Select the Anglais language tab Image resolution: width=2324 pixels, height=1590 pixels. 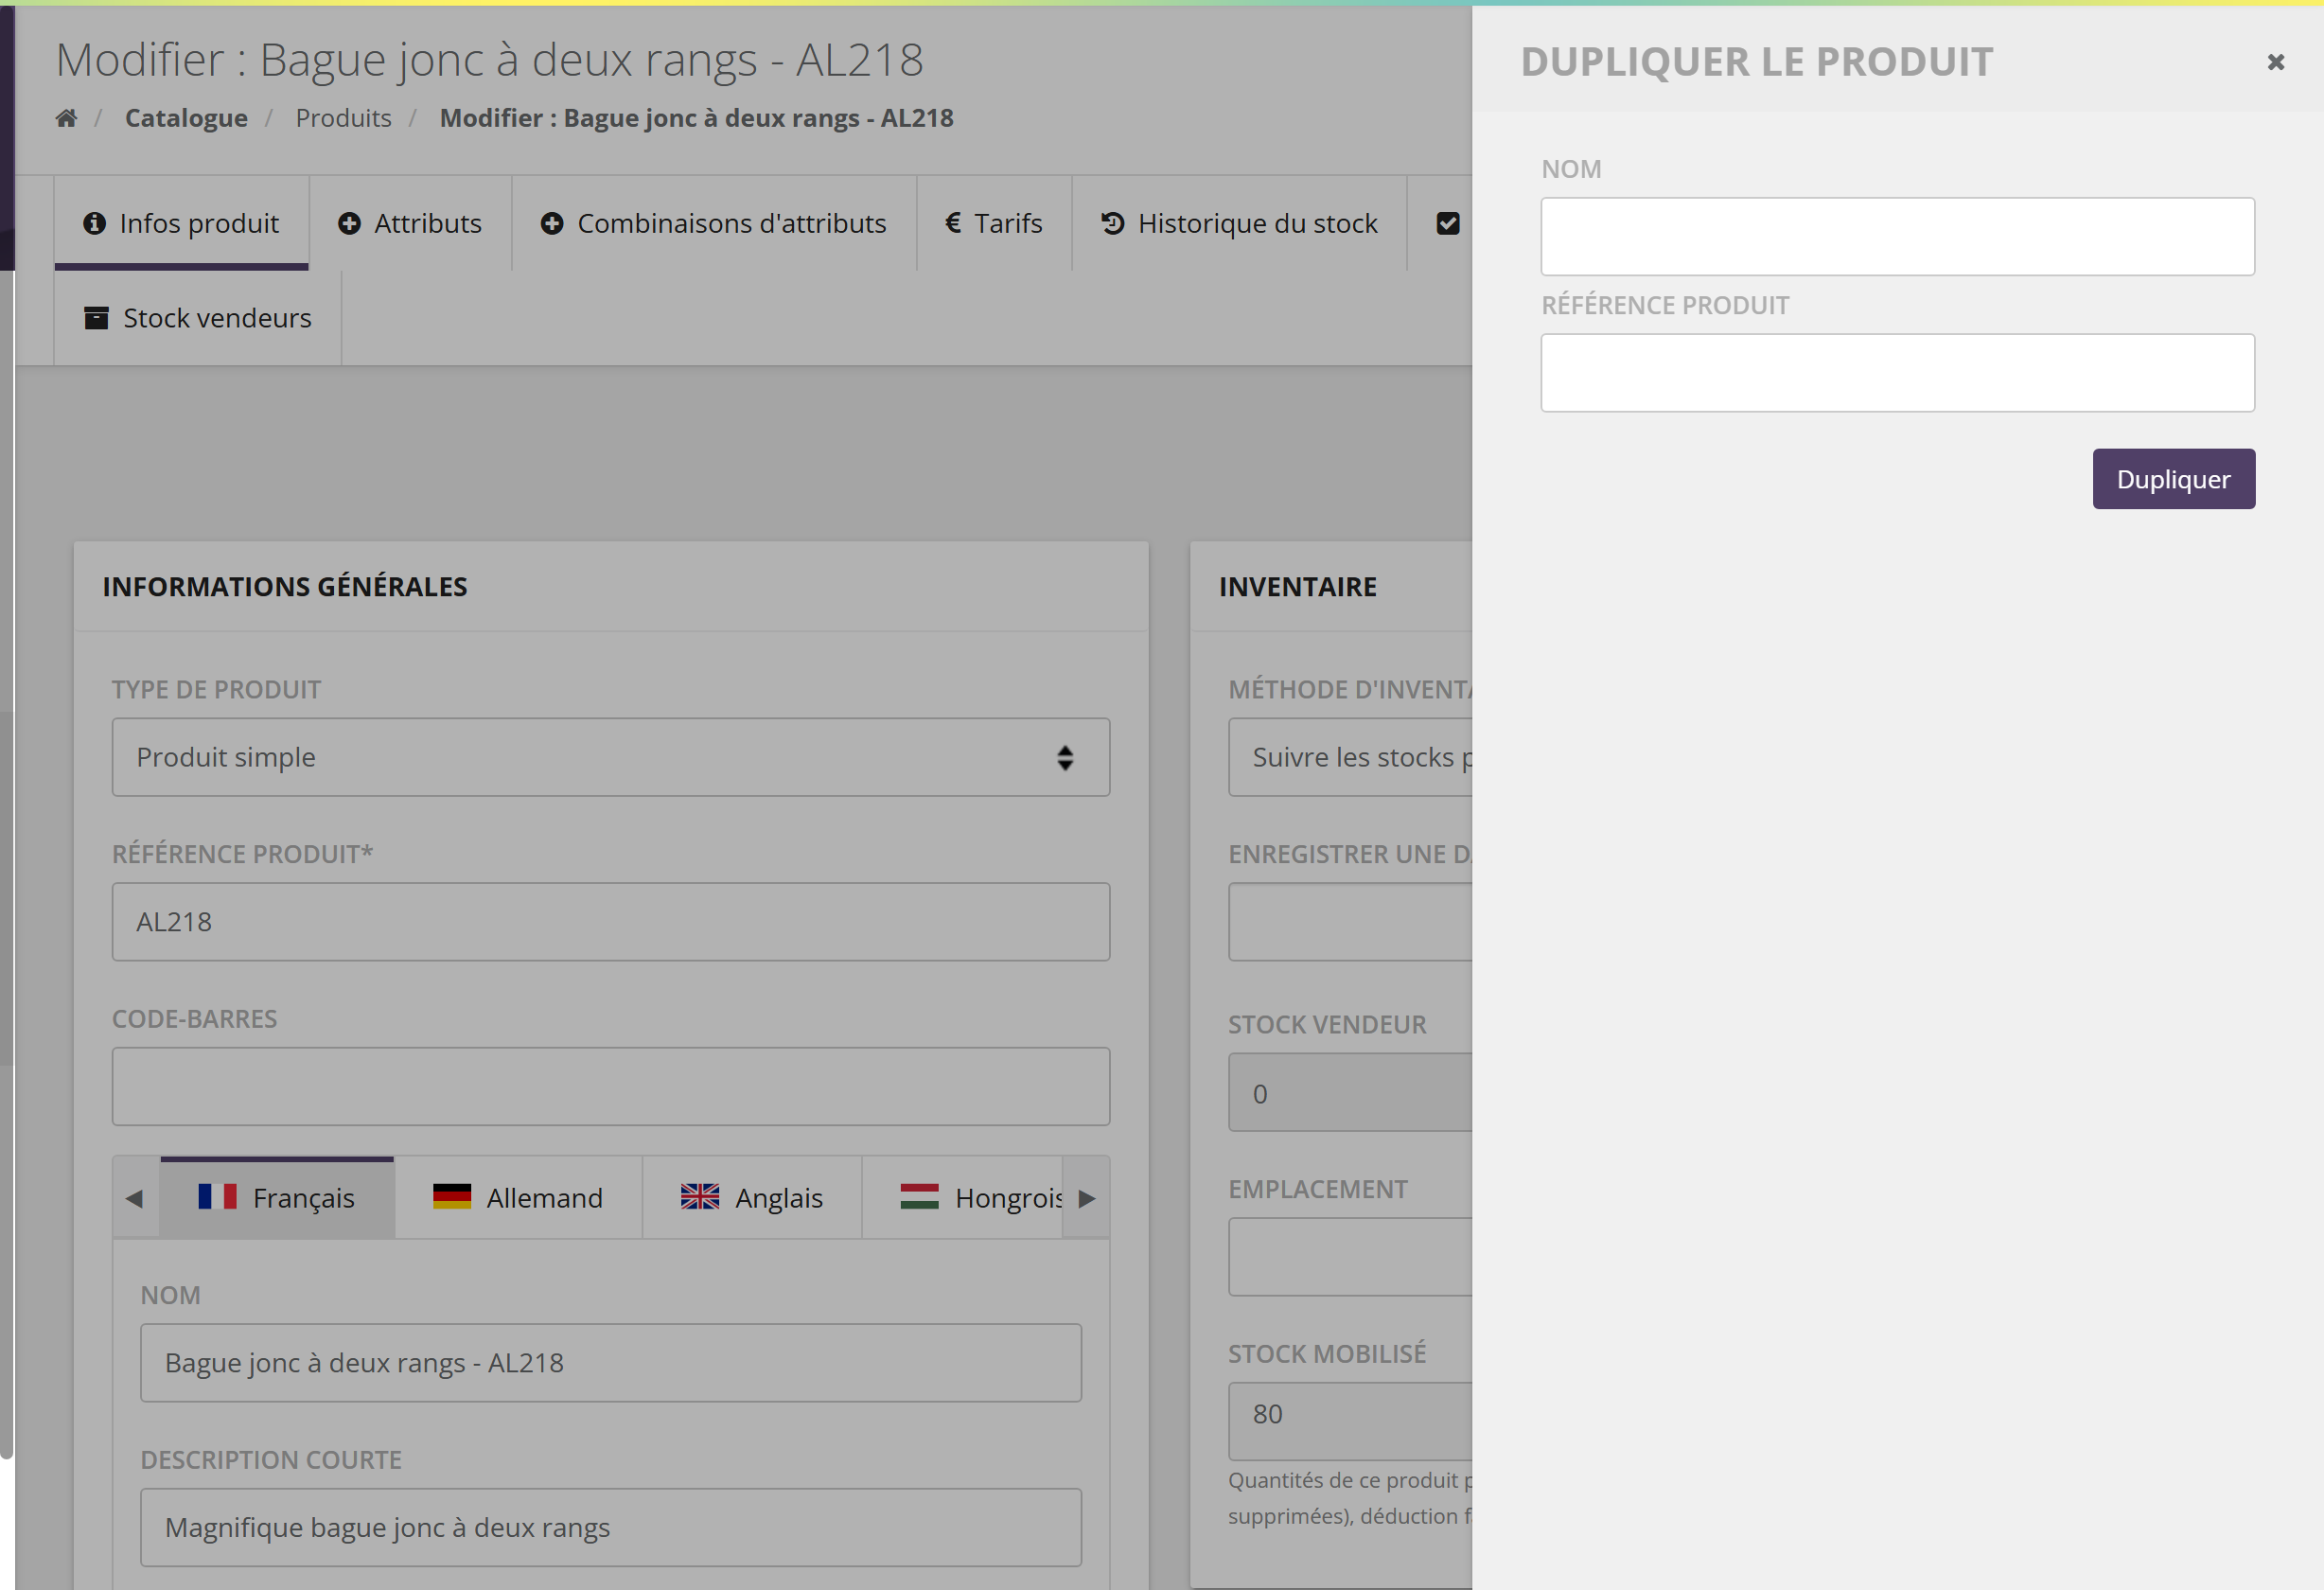click(752, 1197)
